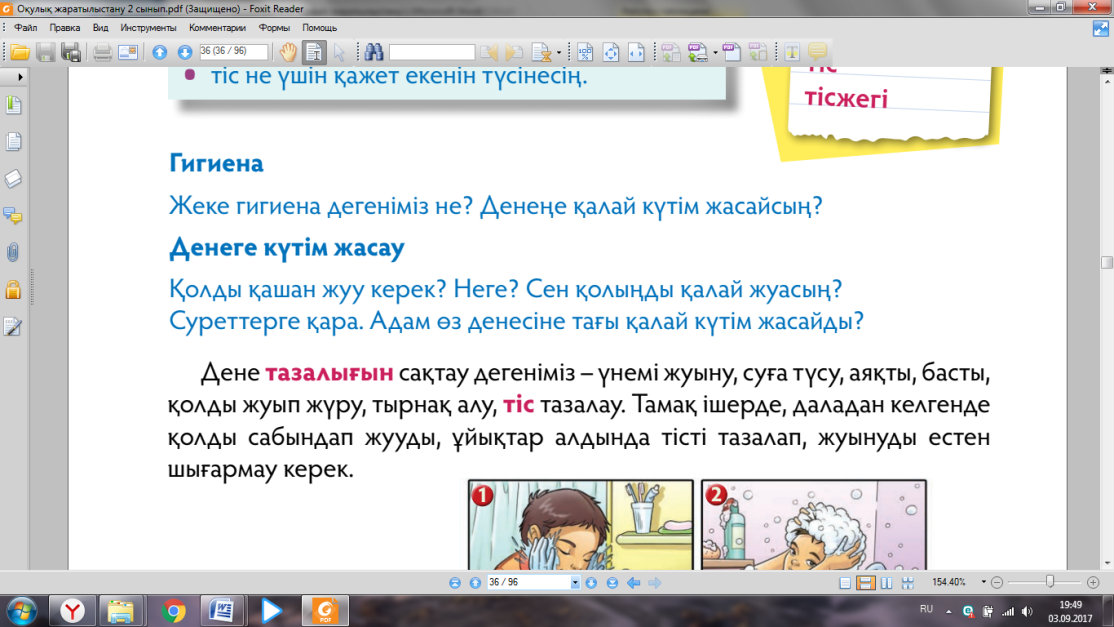The image size is (1114, 627).
Task: Click the search options icon after Find Next
Action: 541,52
